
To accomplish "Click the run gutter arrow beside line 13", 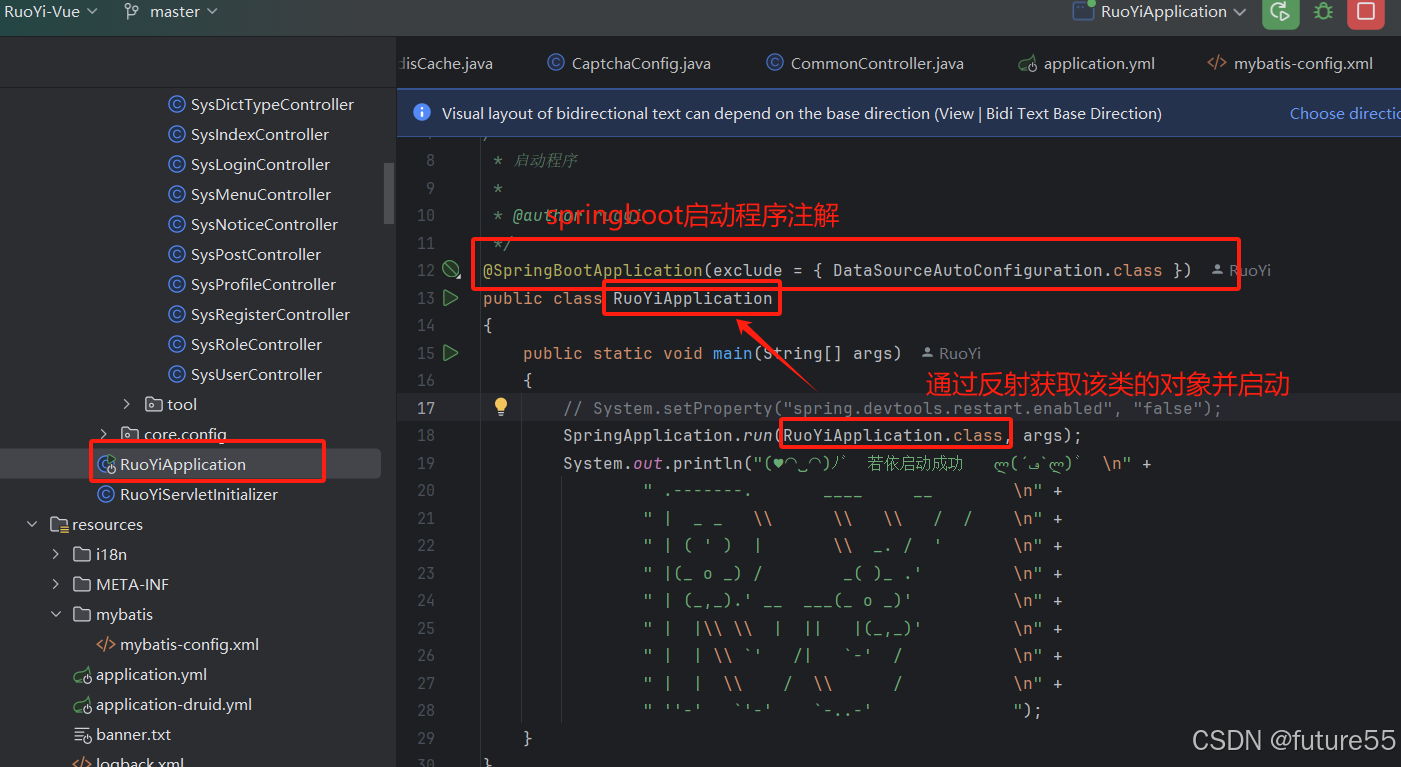I will tap(450, 297).
